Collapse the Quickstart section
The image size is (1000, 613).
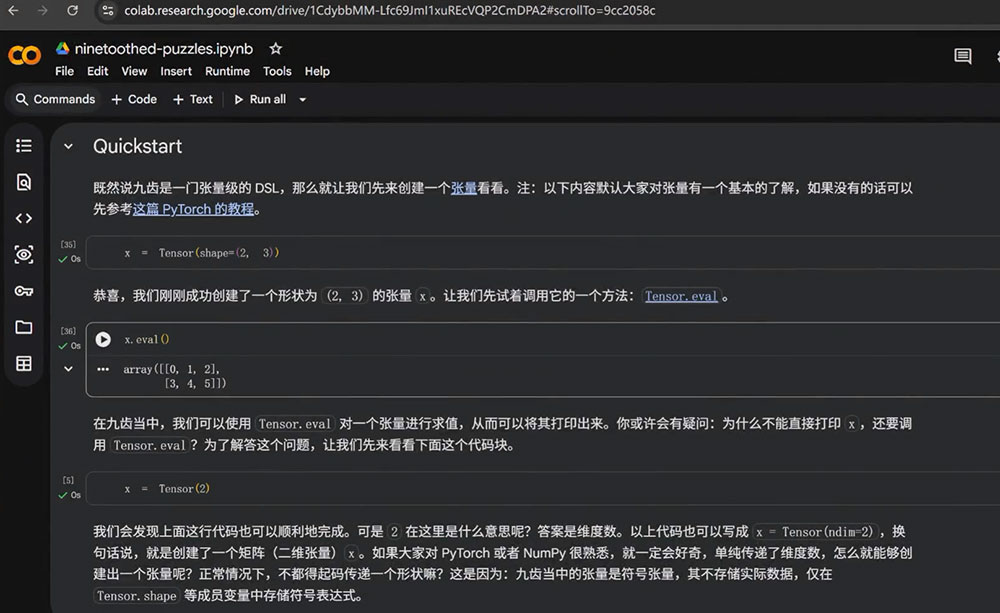(68, 147)
